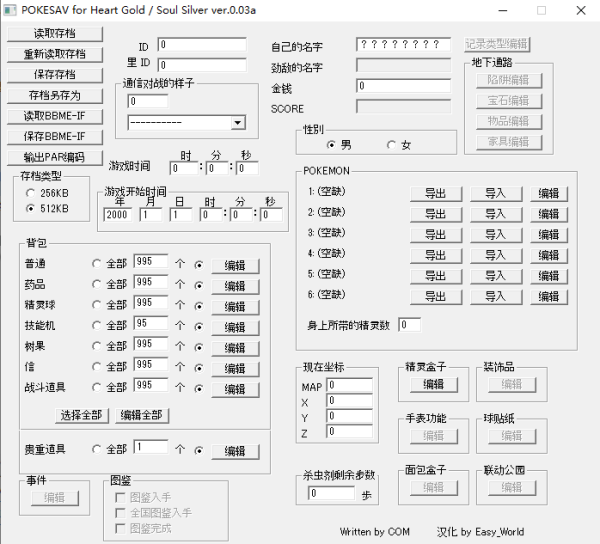Viewport: 600px width, 544px height.
Task: Edit Pokemon slot 6
Action: click(x=549, y=297)
